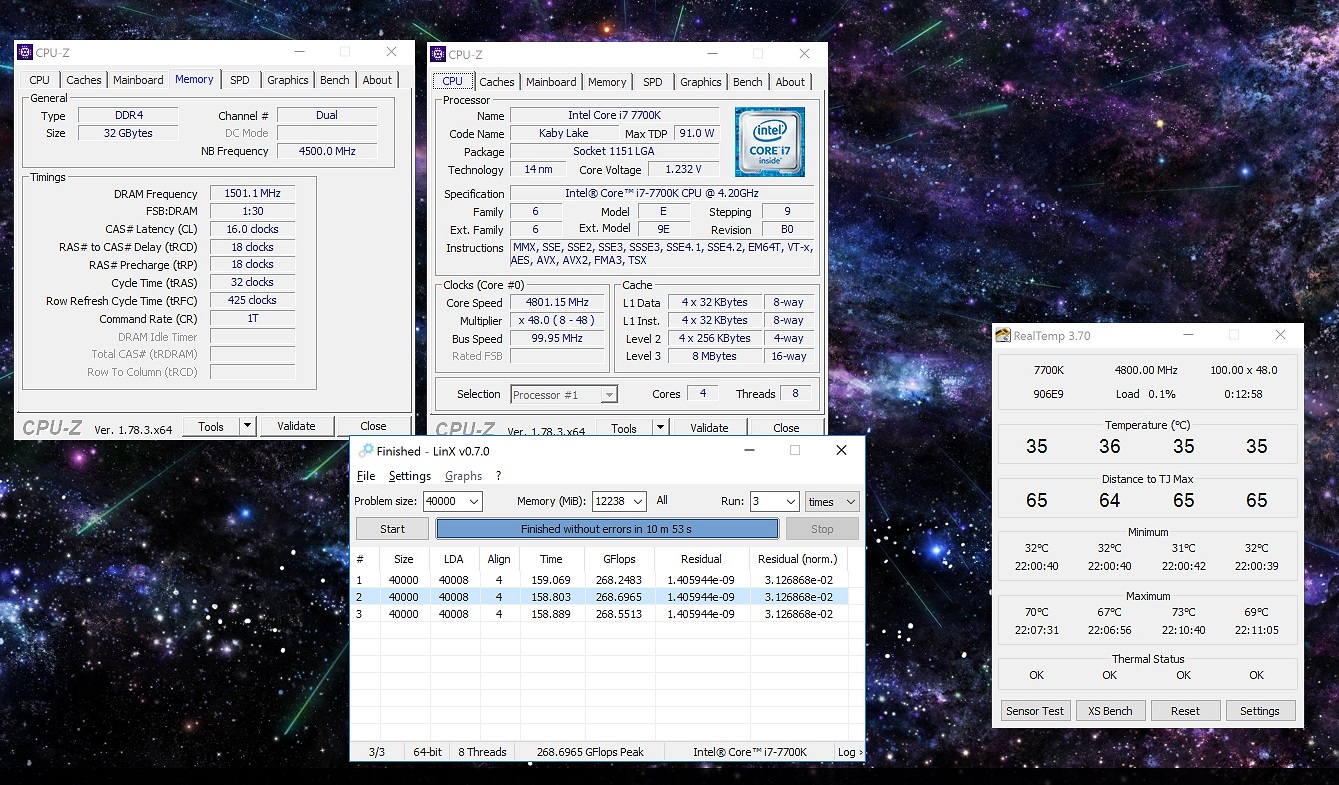Open the File menu in LinX
Screen dimensions: 1339x785
point(366,476)
